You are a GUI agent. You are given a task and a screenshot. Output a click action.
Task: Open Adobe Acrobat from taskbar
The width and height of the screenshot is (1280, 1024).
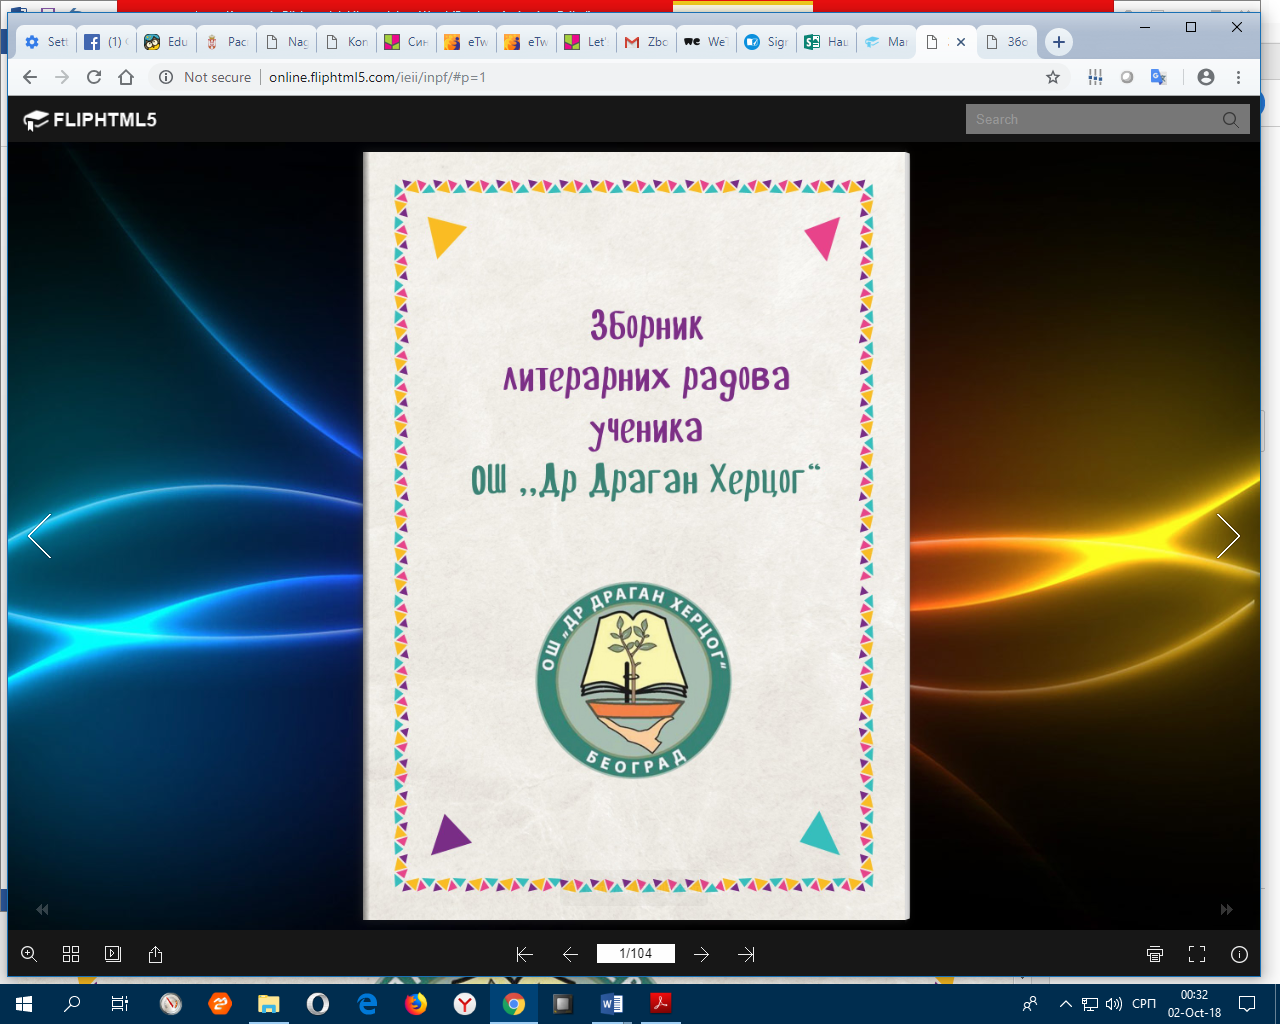point(661,1004)
